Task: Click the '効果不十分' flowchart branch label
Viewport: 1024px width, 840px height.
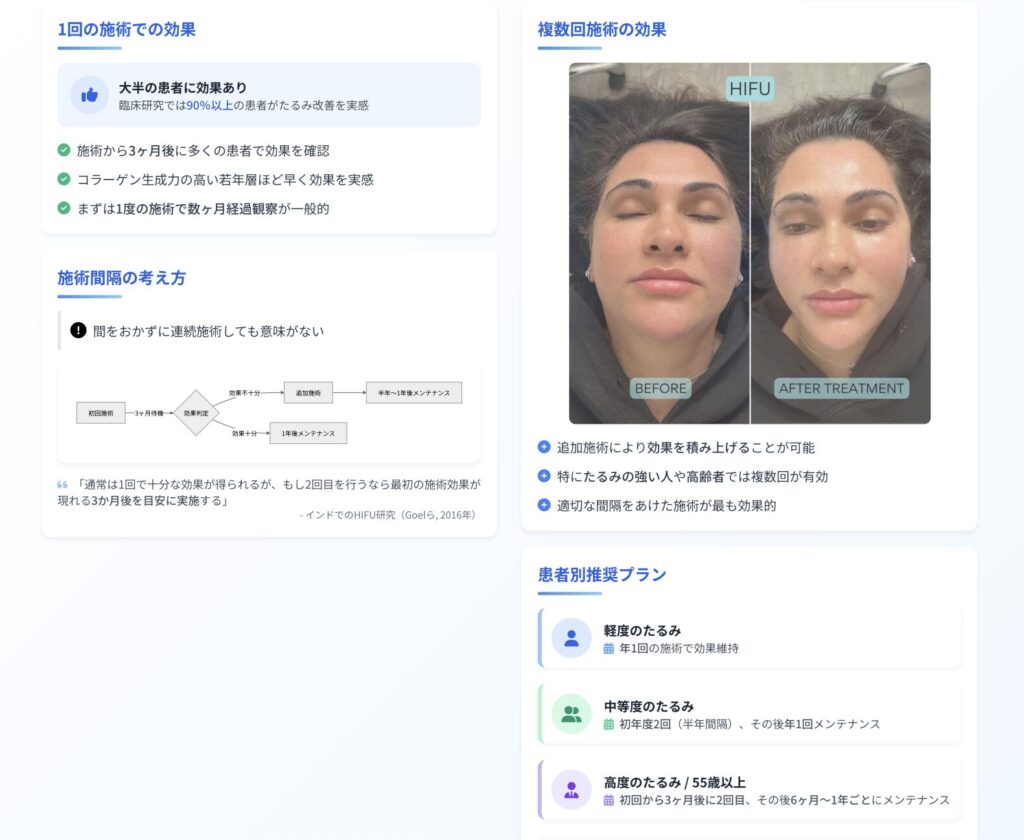Action: pos(244,393)
